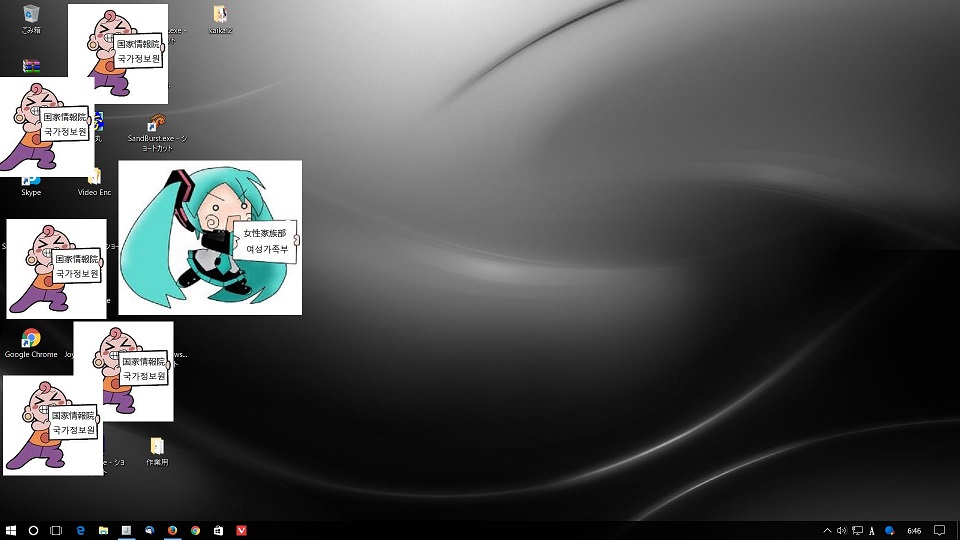Open the Action Center notifications panel

coord(939,530)
